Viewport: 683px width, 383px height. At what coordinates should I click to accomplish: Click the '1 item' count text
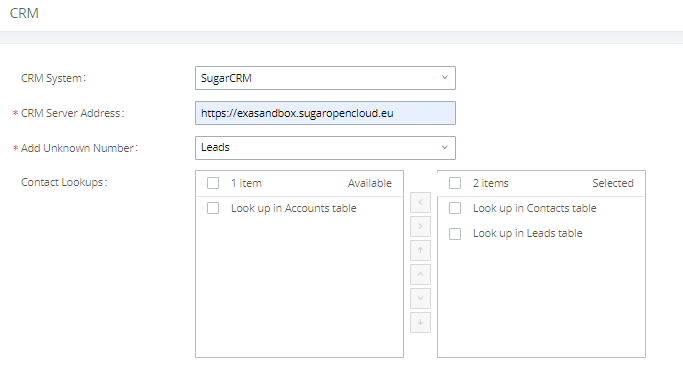[x=246, y=183]
